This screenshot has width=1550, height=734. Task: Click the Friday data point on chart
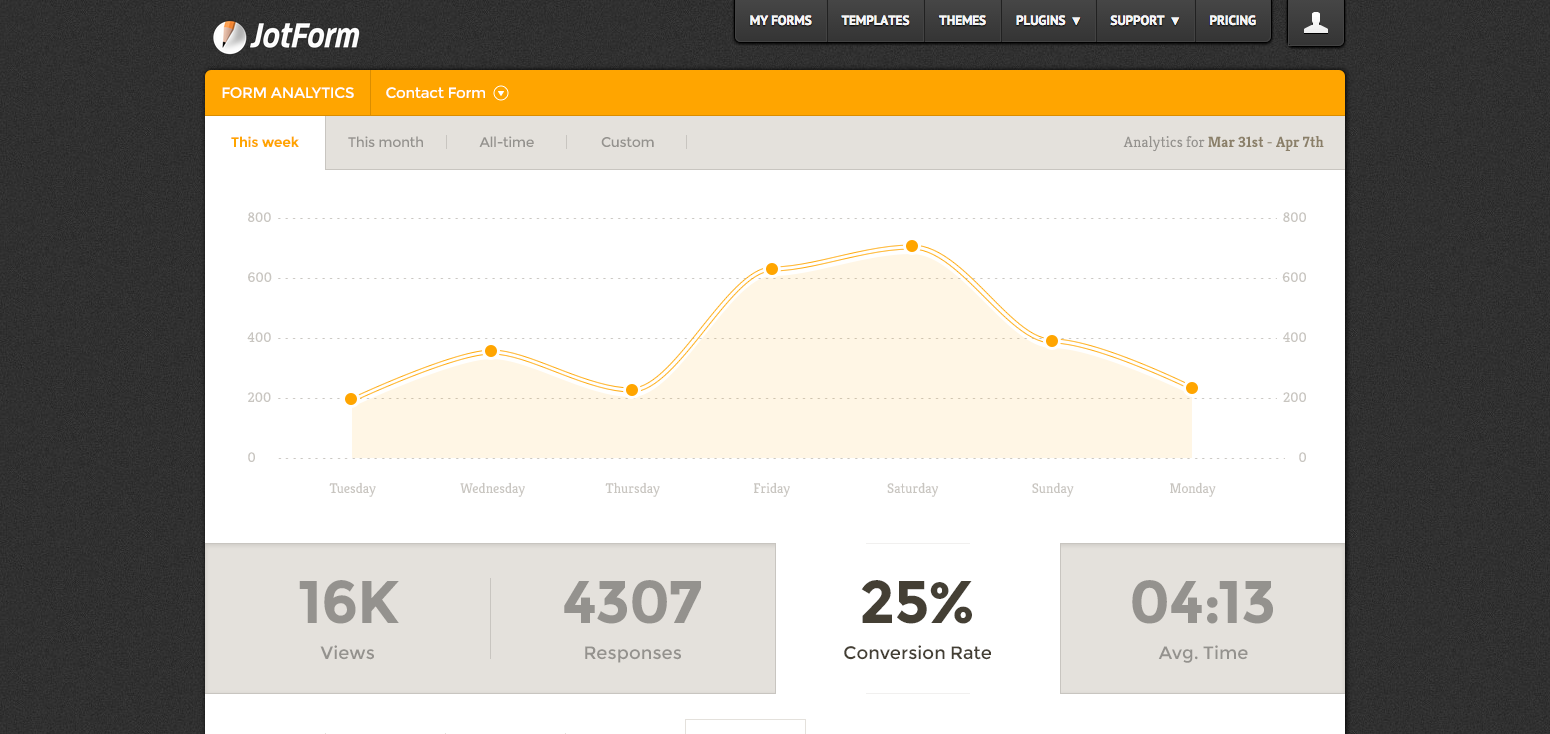pyautogui.click(x=772, y=269)
